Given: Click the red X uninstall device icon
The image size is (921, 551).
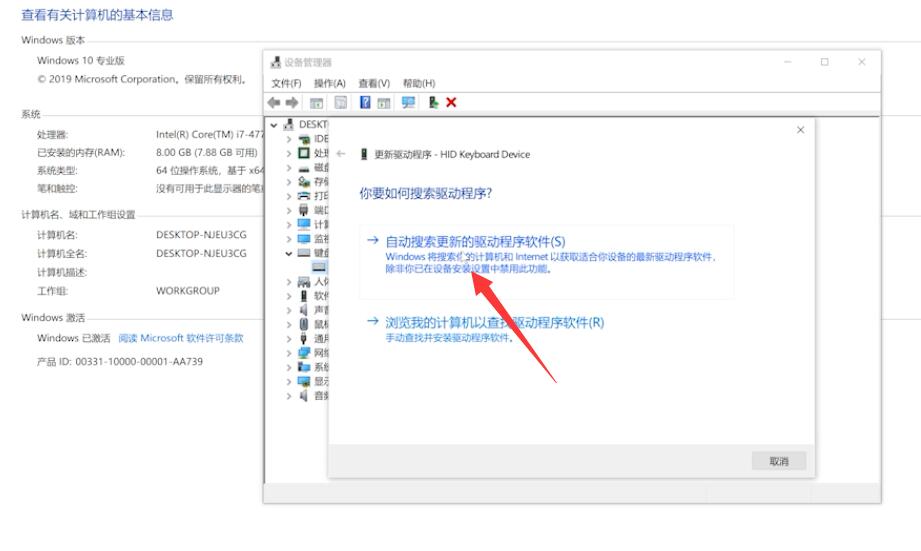Looking at the screenshot, I should [451, 103].
